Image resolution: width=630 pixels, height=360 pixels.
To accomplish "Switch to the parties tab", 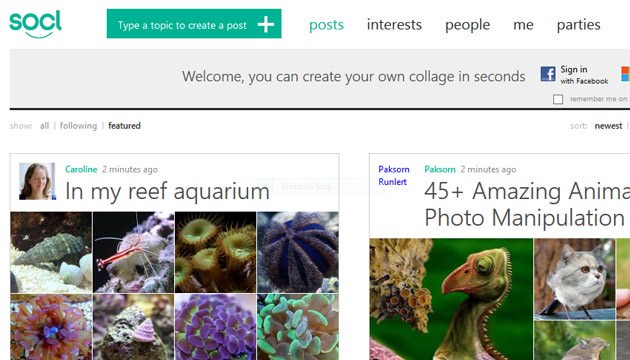I will click(578, 25).
